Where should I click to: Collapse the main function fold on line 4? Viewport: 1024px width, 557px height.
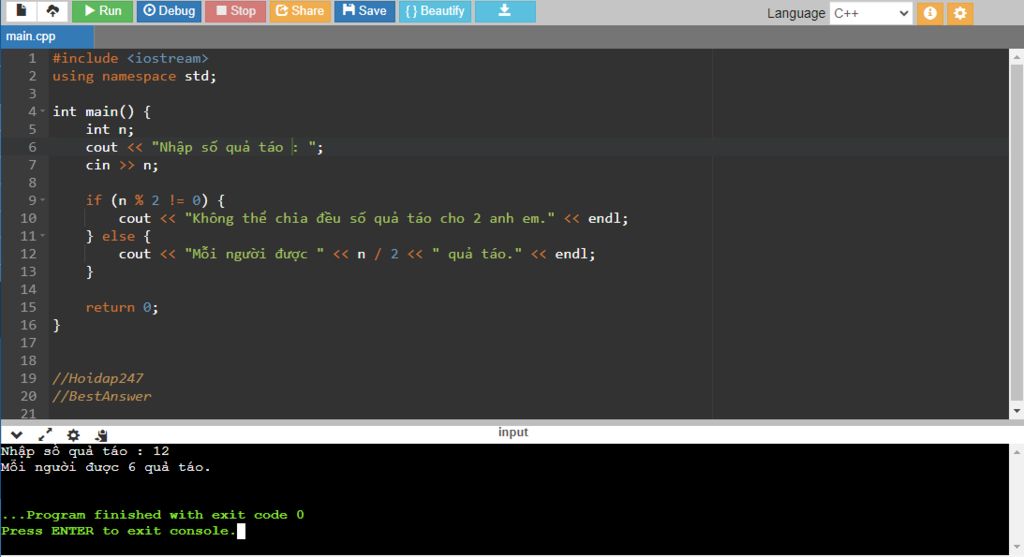point(43,111)
